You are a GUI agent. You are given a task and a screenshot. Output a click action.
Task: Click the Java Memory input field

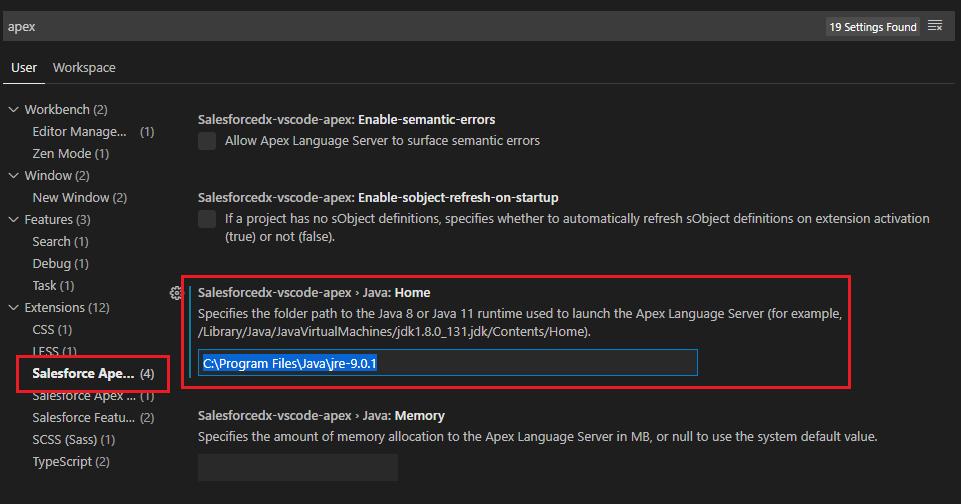click(x=298, y=467)
